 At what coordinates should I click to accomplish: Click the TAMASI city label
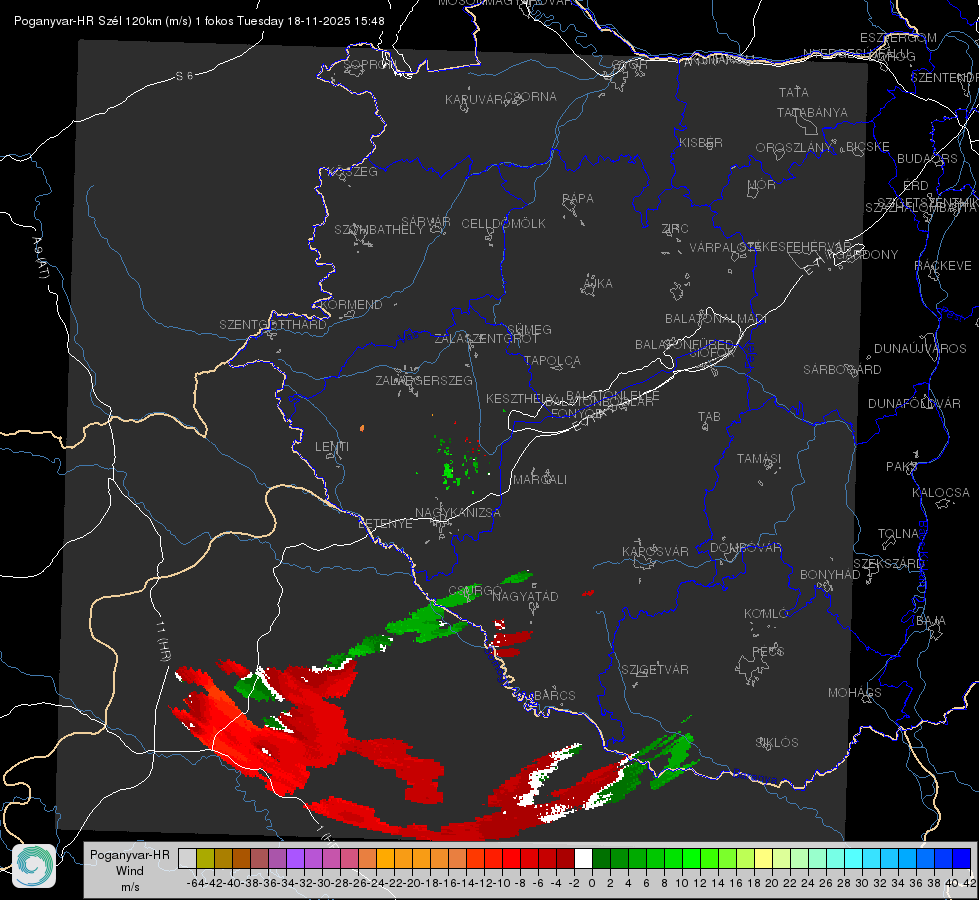click(x=759, y=458)
